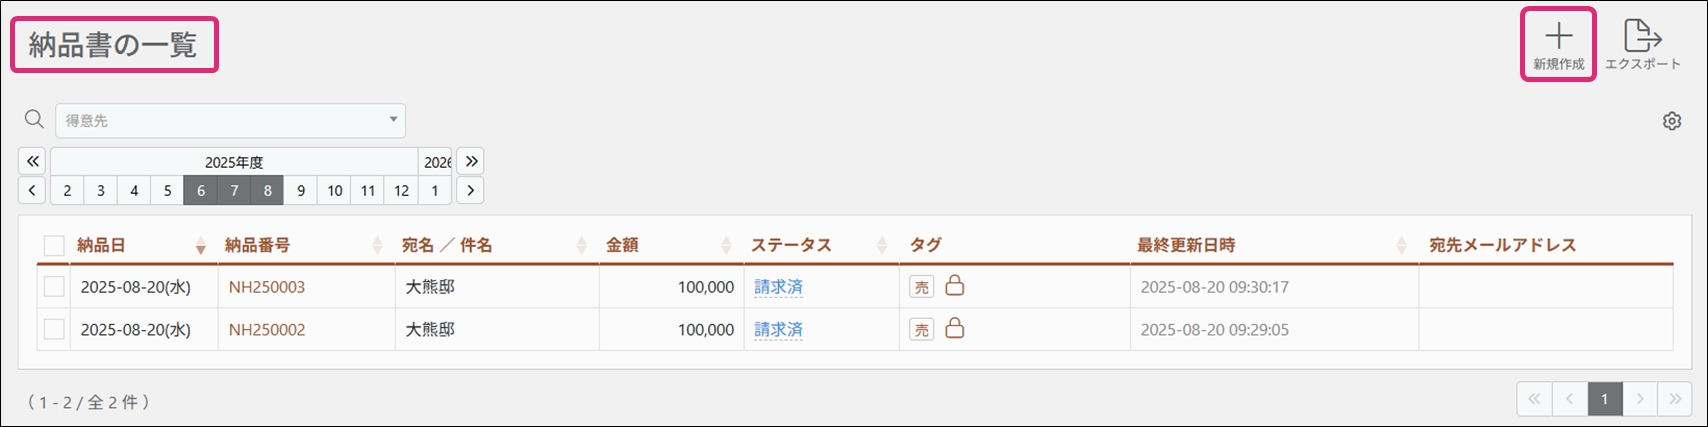Select month 9 in month selector
The width and height of the screenshot is (1708, 427).
(x=301, y=190)
